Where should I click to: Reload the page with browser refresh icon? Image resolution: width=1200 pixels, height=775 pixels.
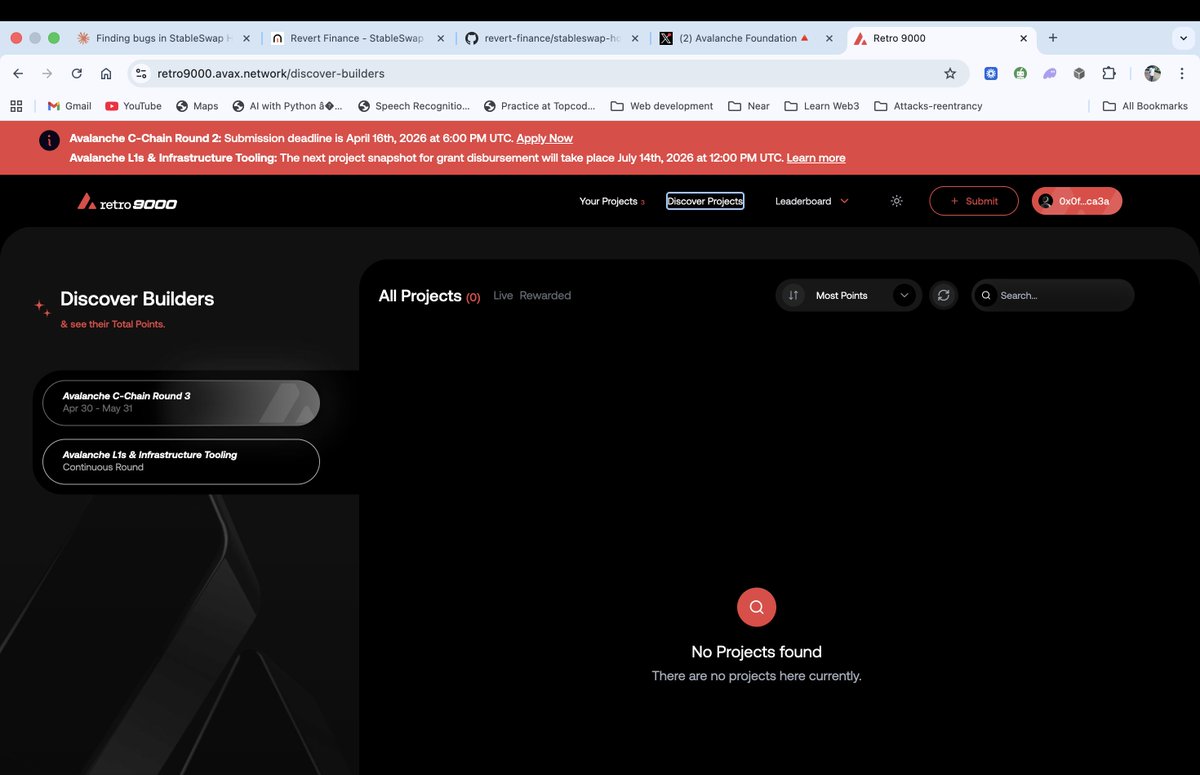(x=76, y=73)
